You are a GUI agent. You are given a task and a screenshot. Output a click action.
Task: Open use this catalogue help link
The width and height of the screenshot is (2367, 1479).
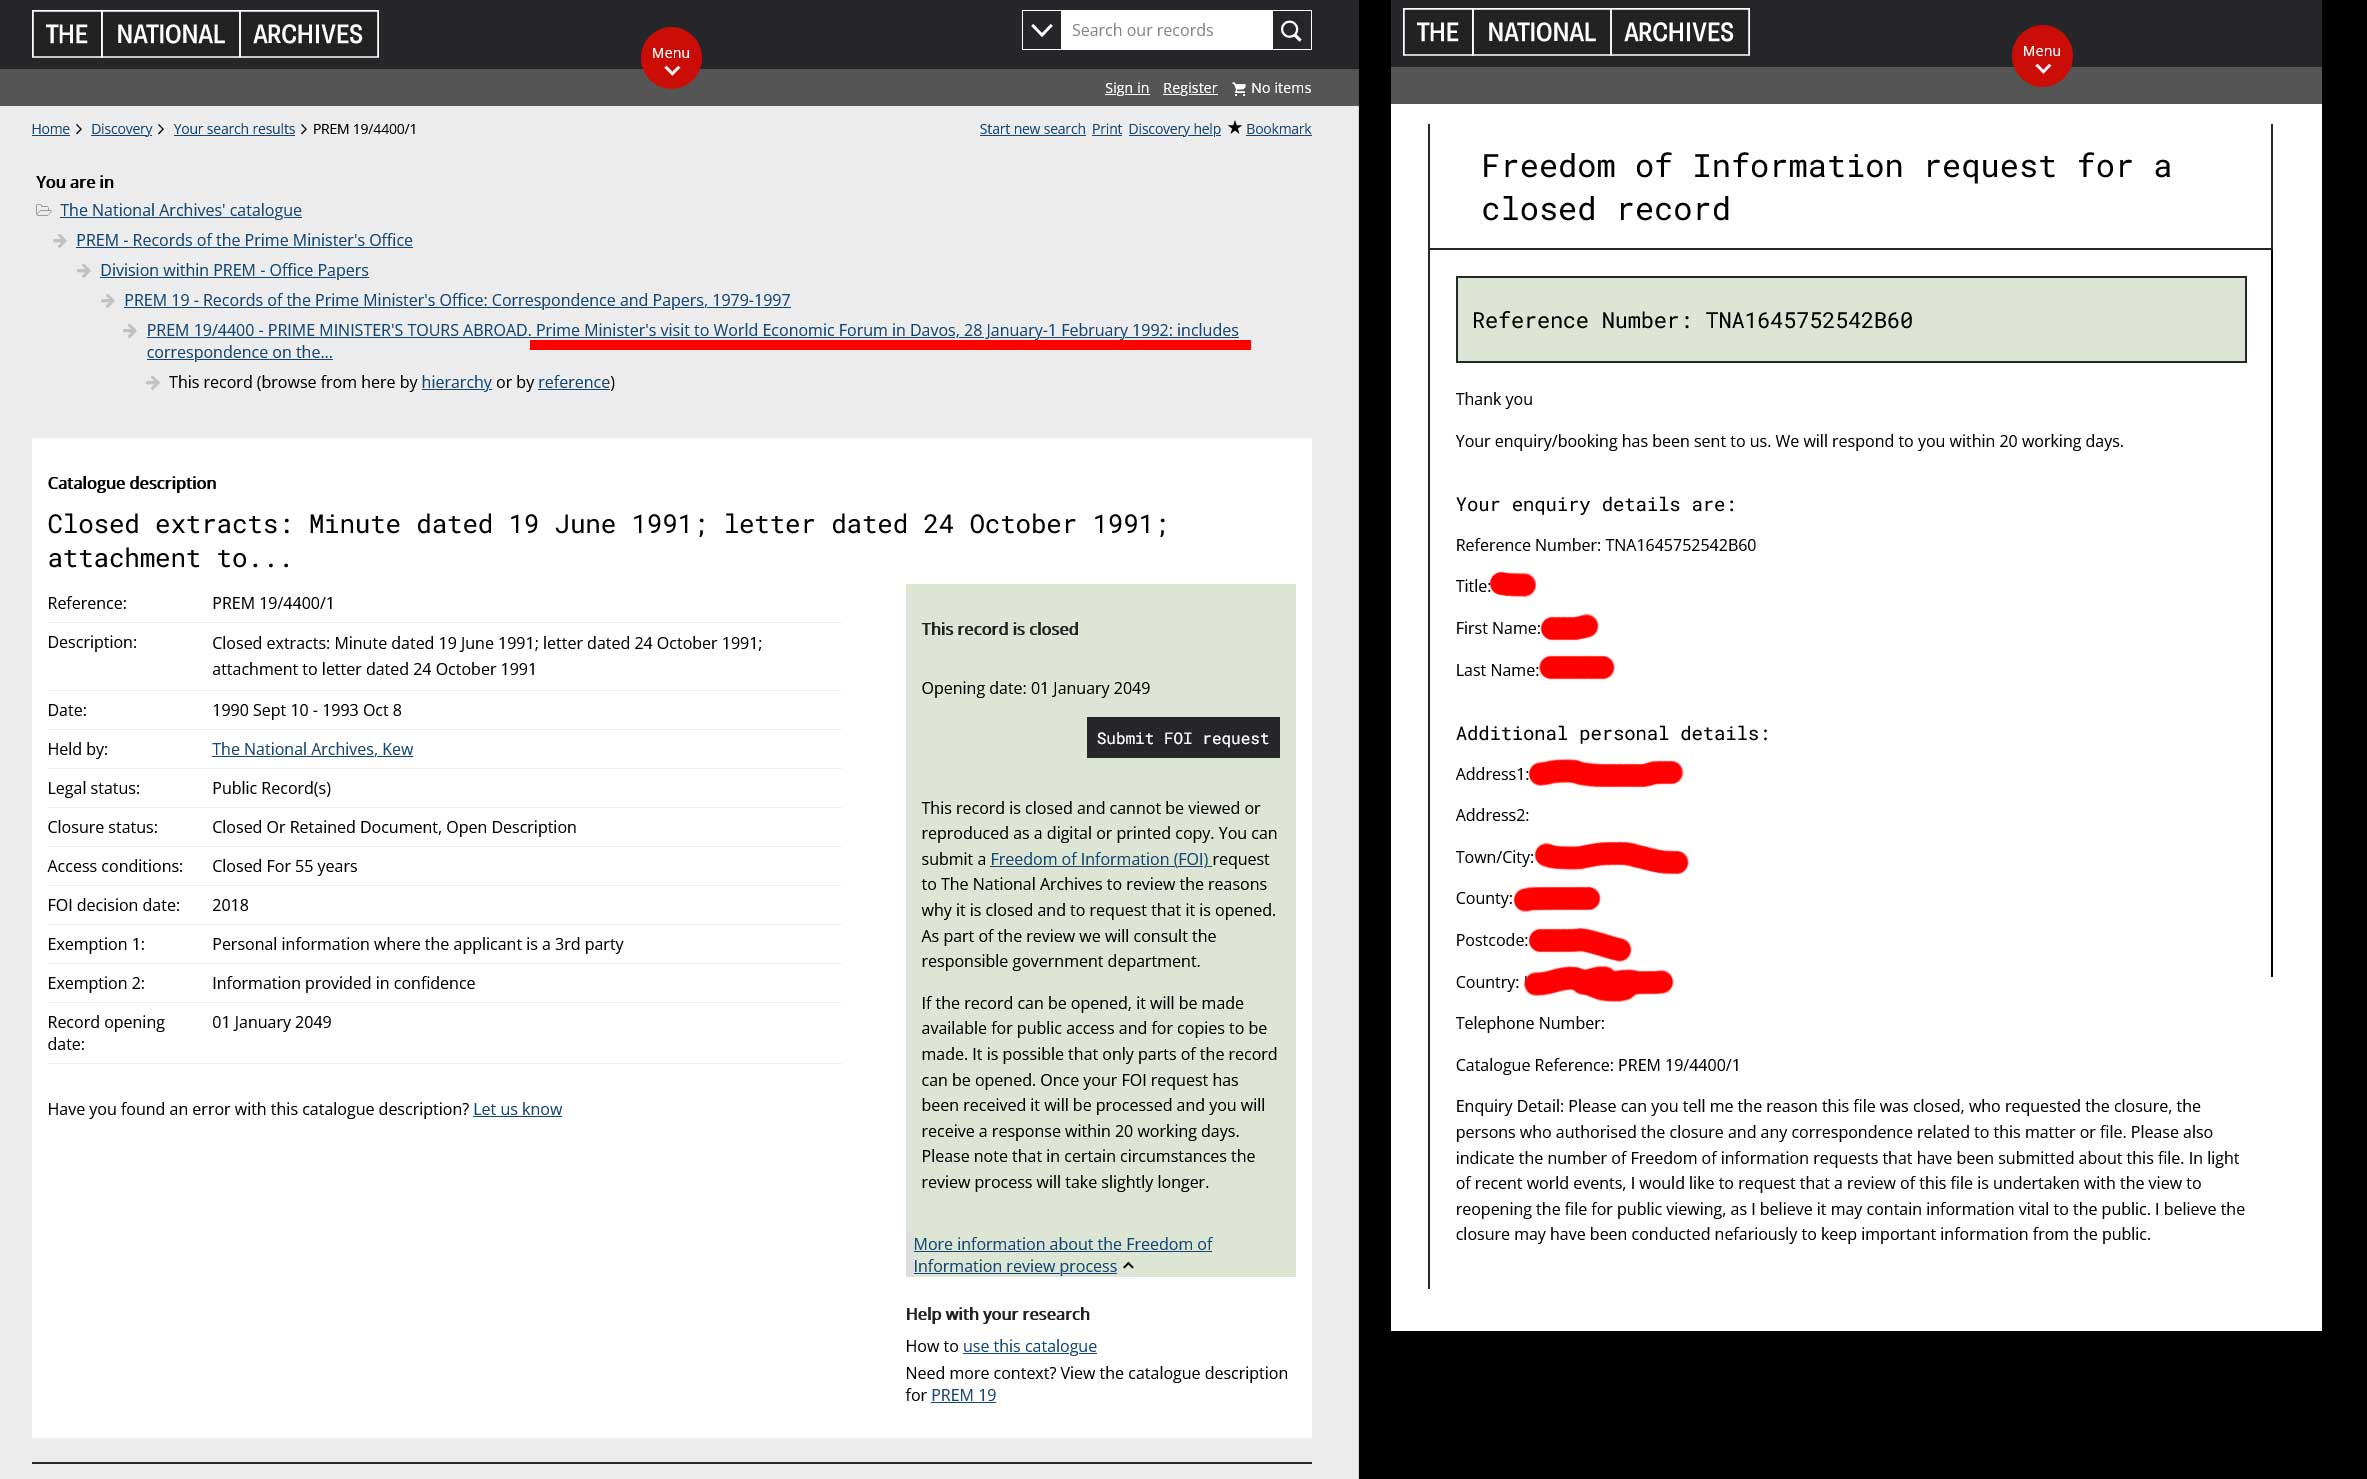point(1029,1346)
